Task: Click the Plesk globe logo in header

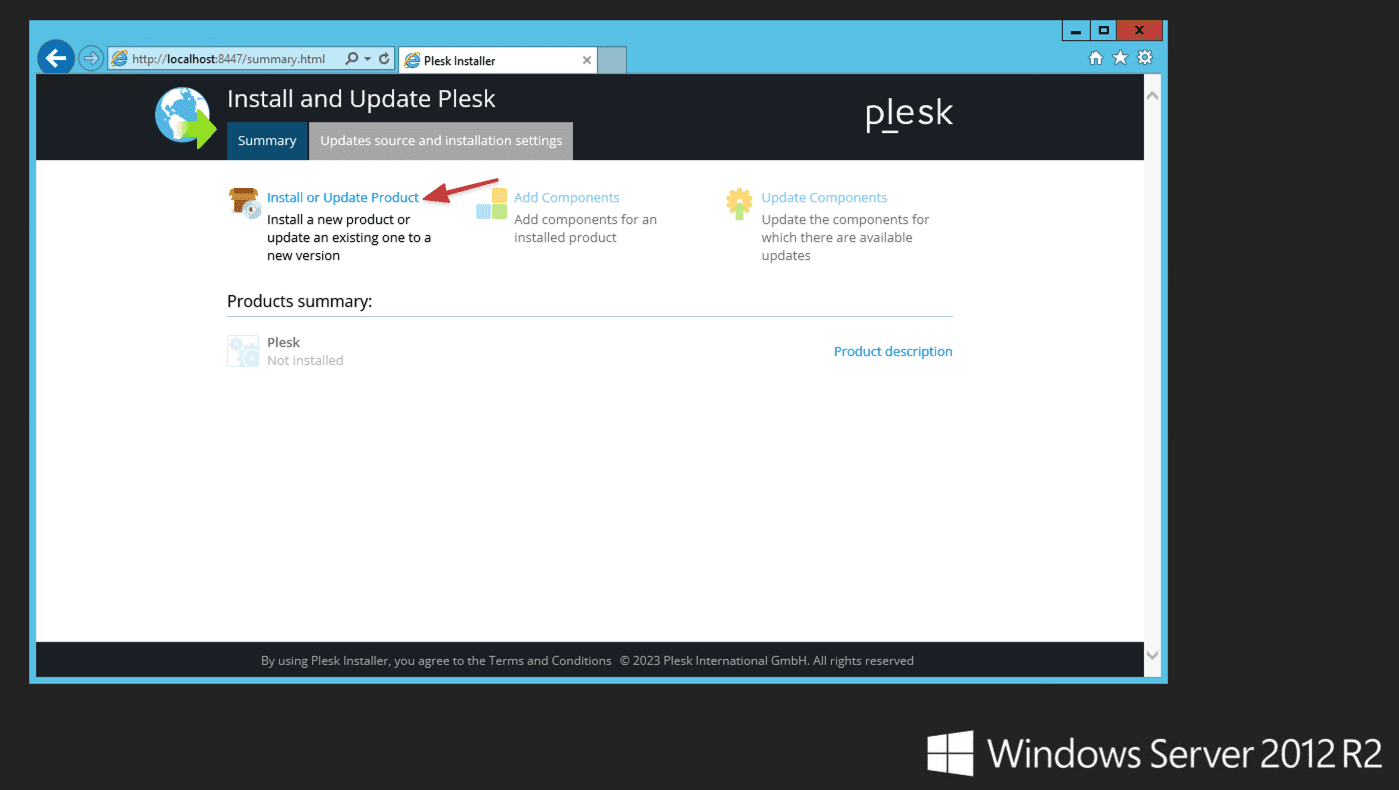Action: pyautogui.click(x=185, y=117)
